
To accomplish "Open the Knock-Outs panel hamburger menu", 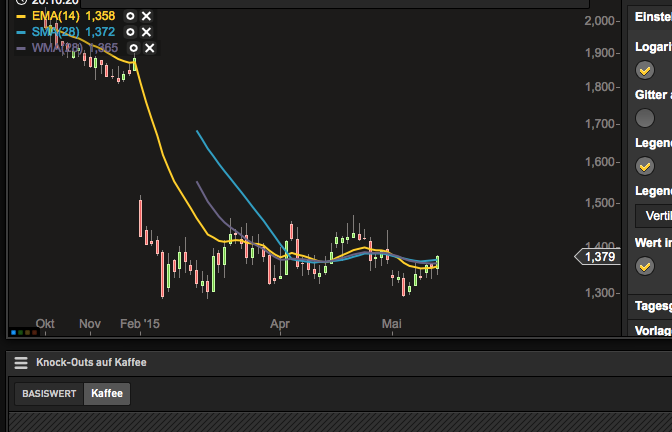I will (21, 364).
